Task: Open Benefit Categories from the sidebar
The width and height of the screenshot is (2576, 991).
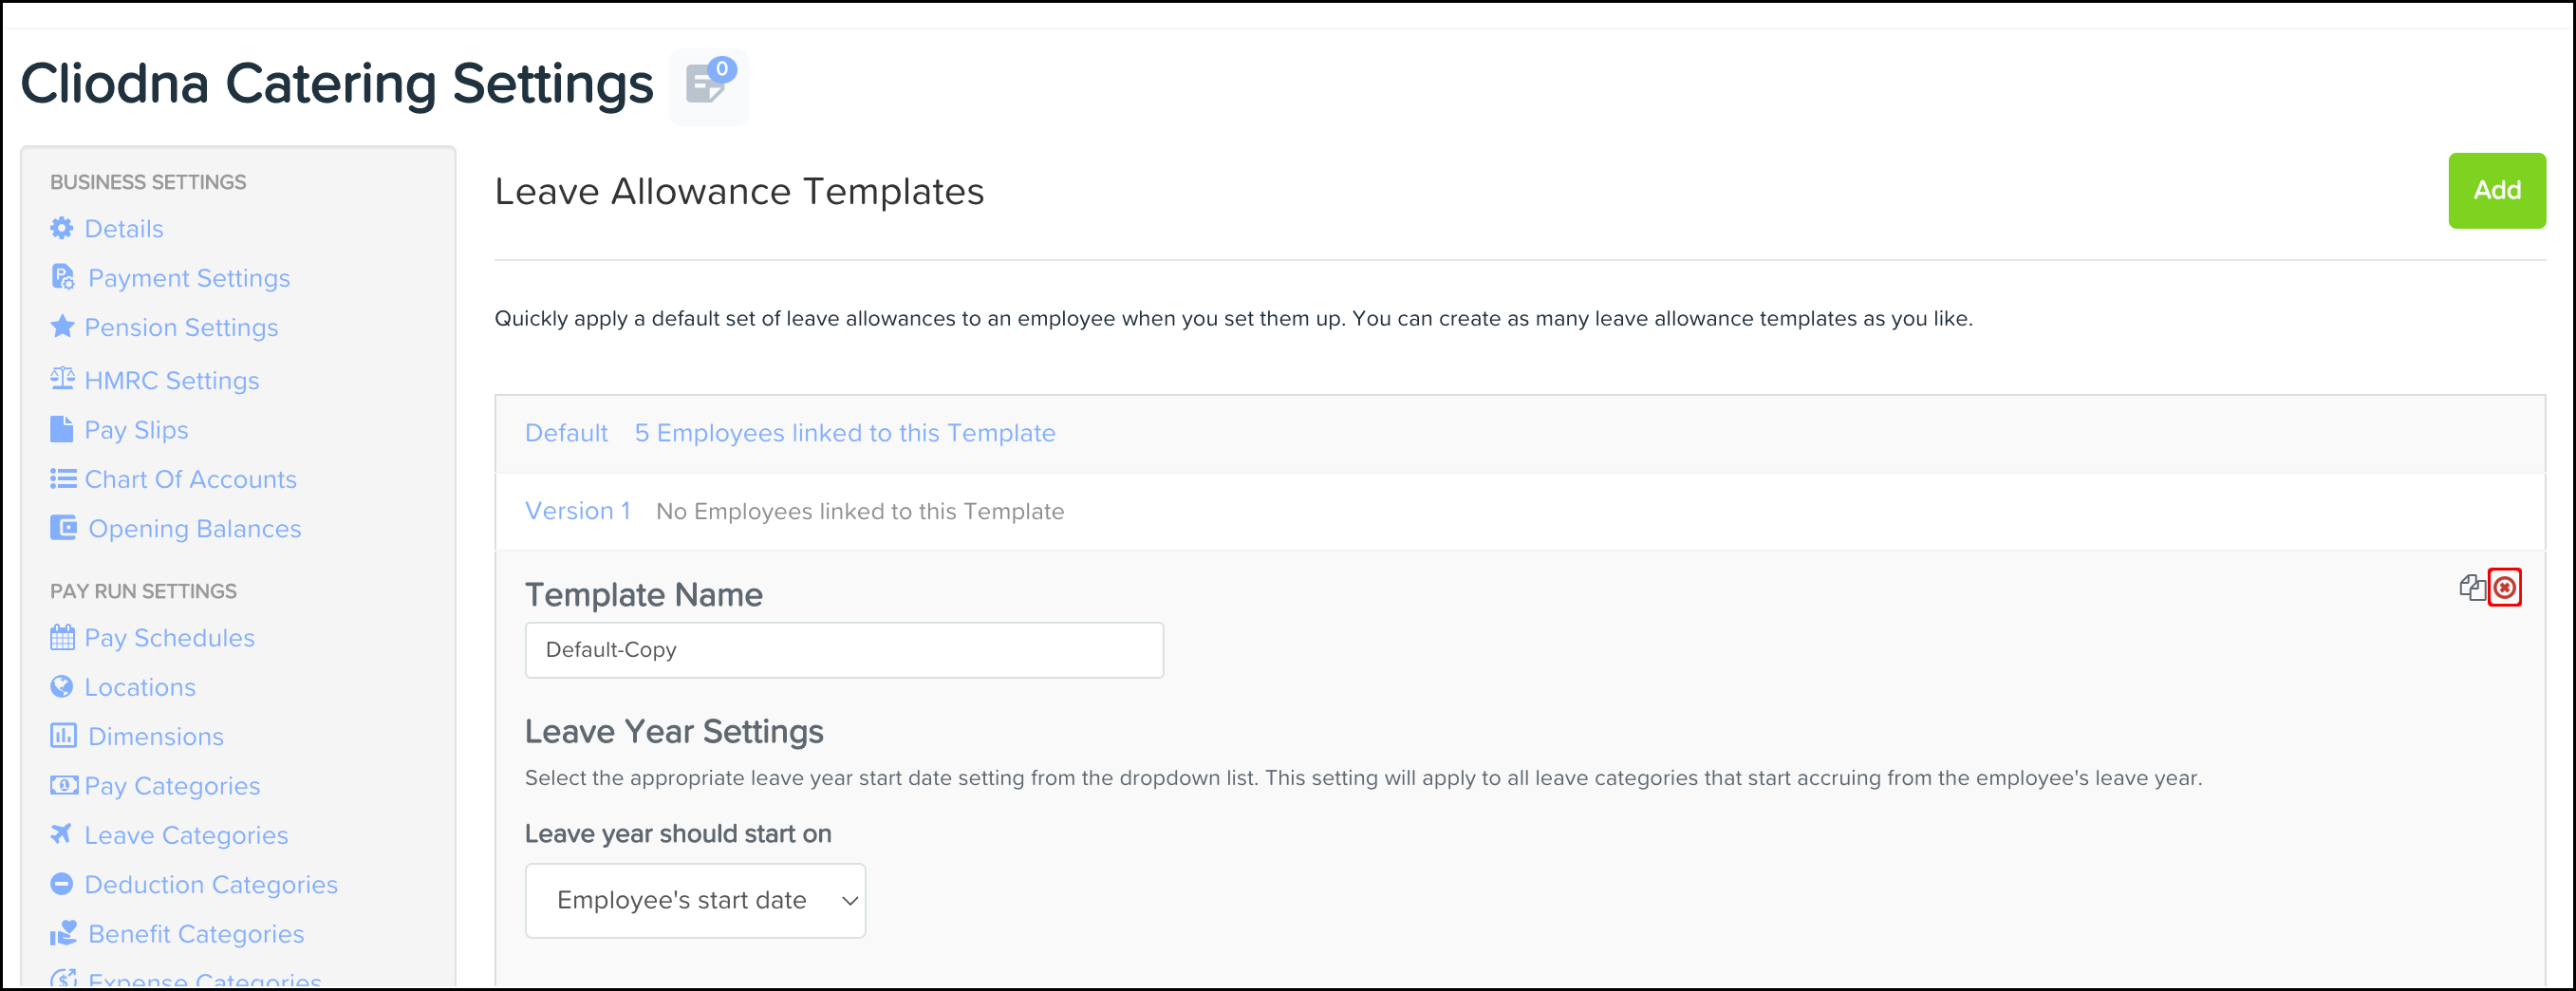Action: (x=195, y=933)
